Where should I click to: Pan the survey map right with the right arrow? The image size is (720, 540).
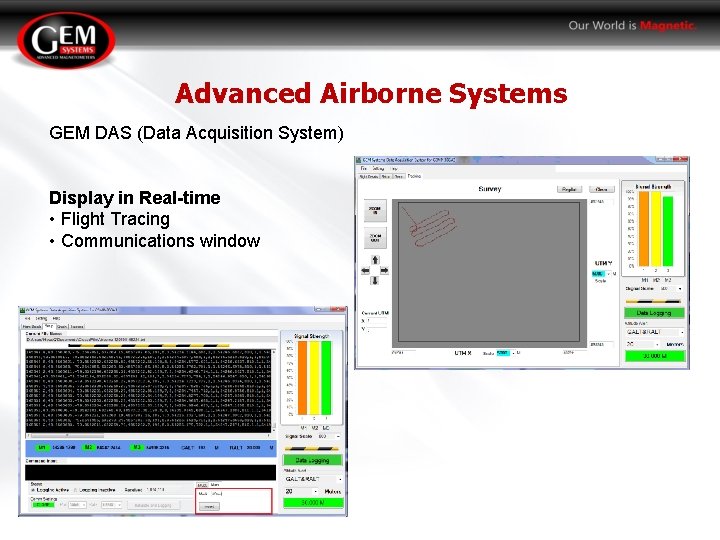(x=384, y=270)
